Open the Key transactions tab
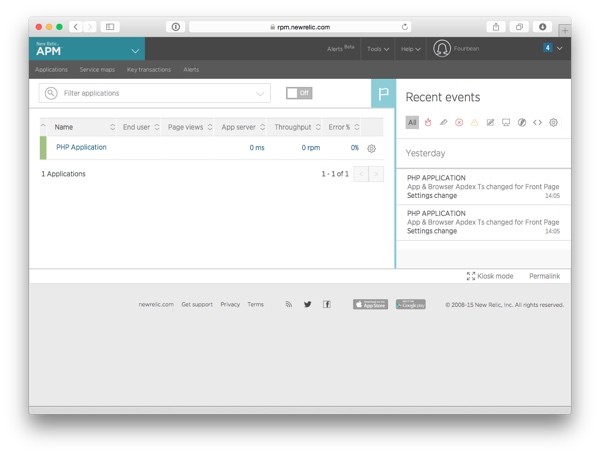600x456 pixels. click(149, 70)
